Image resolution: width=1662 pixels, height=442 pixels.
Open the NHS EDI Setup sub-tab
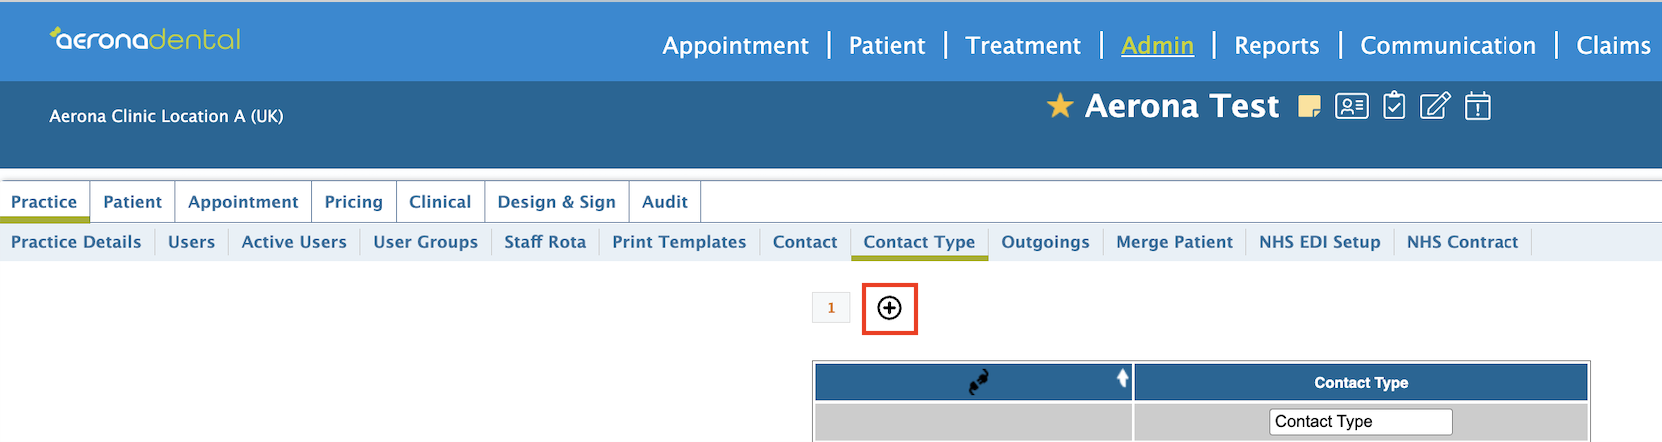(x=1319, y=242)
